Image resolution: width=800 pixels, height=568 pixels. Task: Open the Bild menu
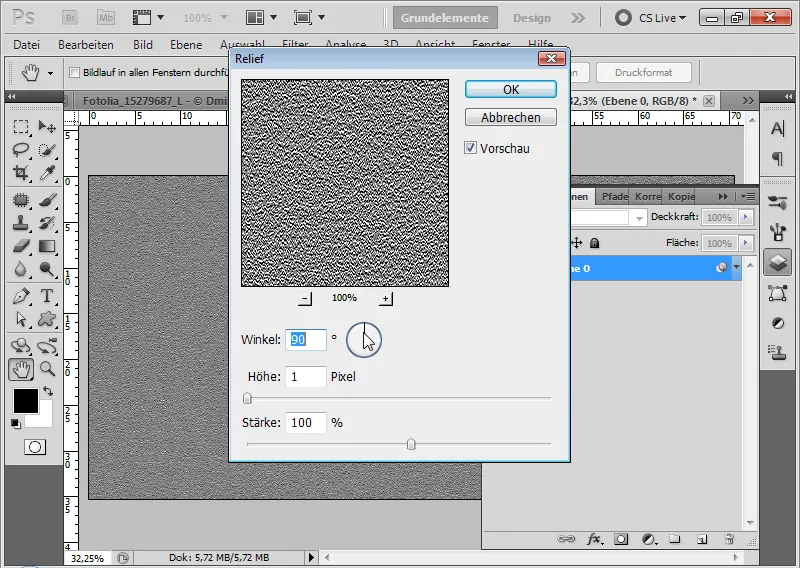[143, 45]
